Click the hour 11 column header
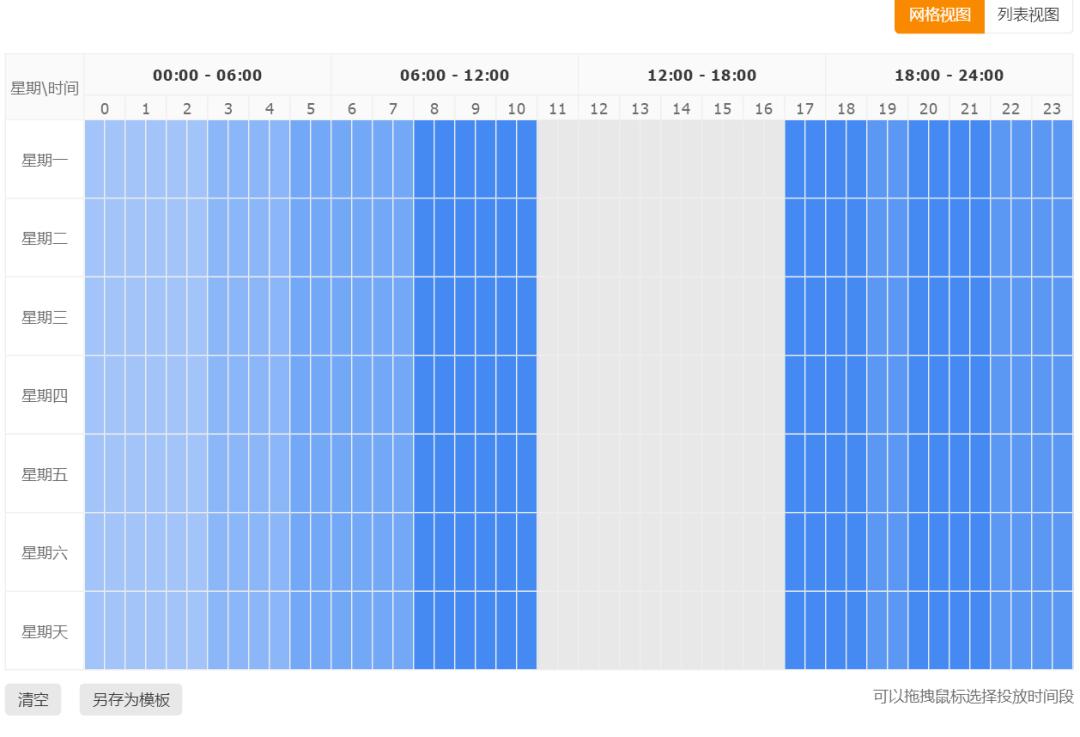Viewport: 1080px width, 737px height. click(558, 108)
